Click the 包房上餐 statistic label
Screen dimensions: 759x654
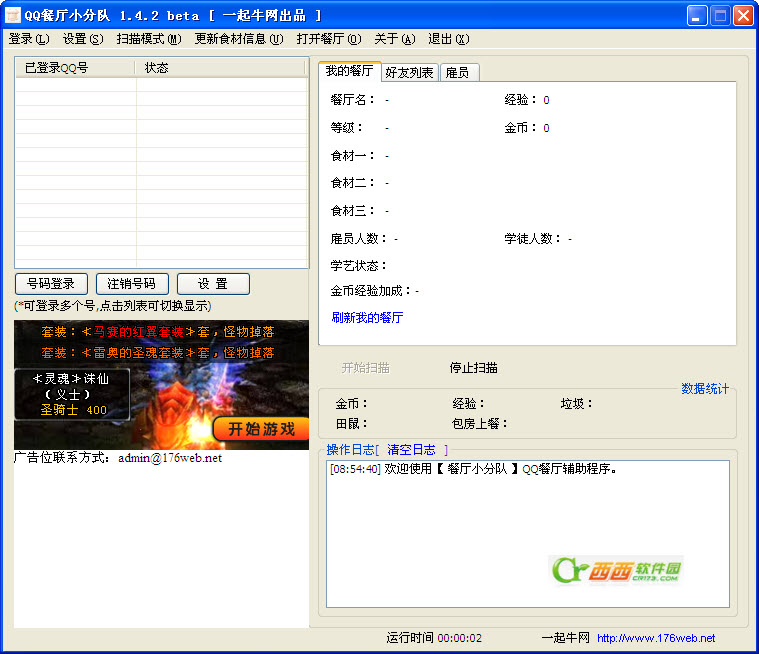[x=479, y=424]
